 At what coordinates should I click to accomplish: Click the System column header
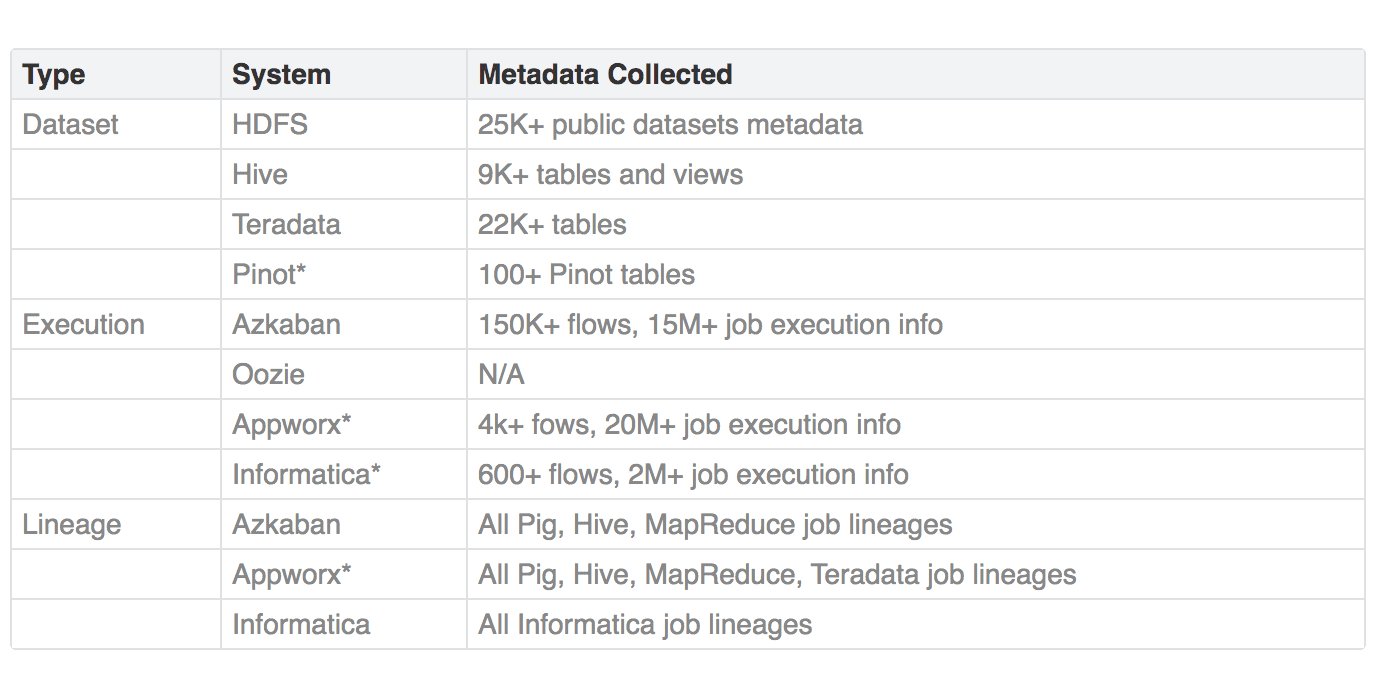(x=281, y=75)
